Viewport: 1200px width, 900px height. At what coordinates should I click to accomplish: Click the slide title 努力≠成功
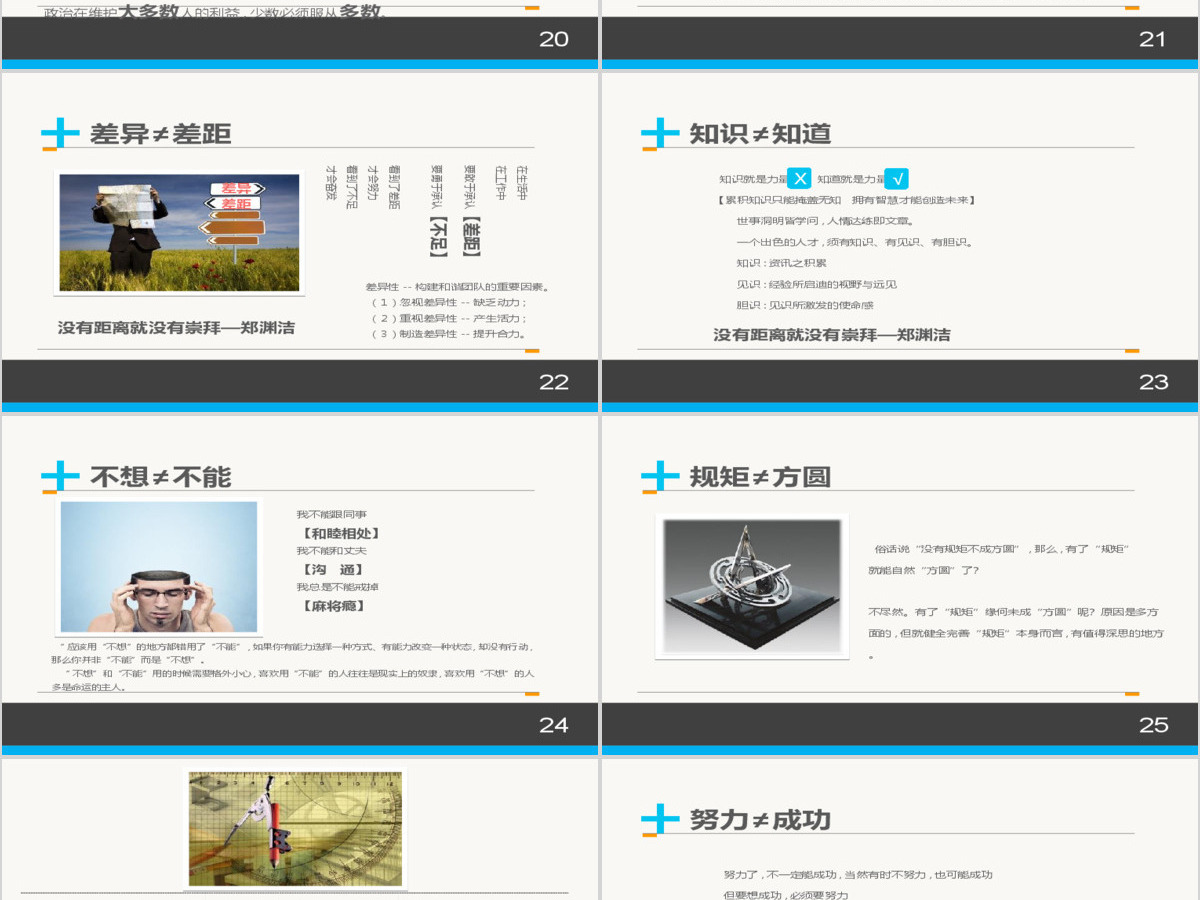click(761, 820)
